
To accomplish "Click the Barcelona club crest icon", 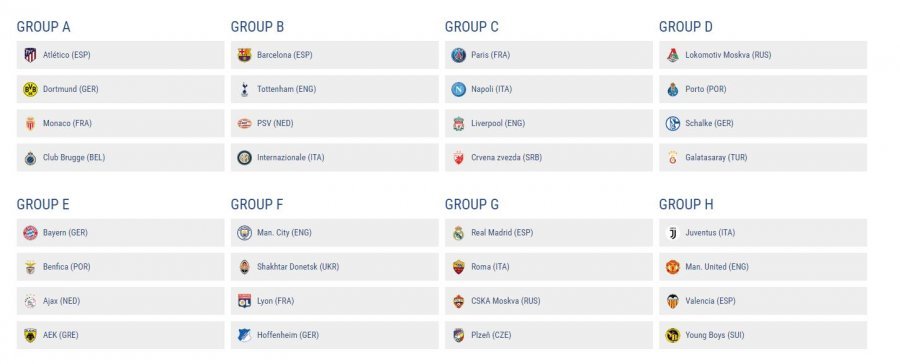I will [x=245, y=55].
